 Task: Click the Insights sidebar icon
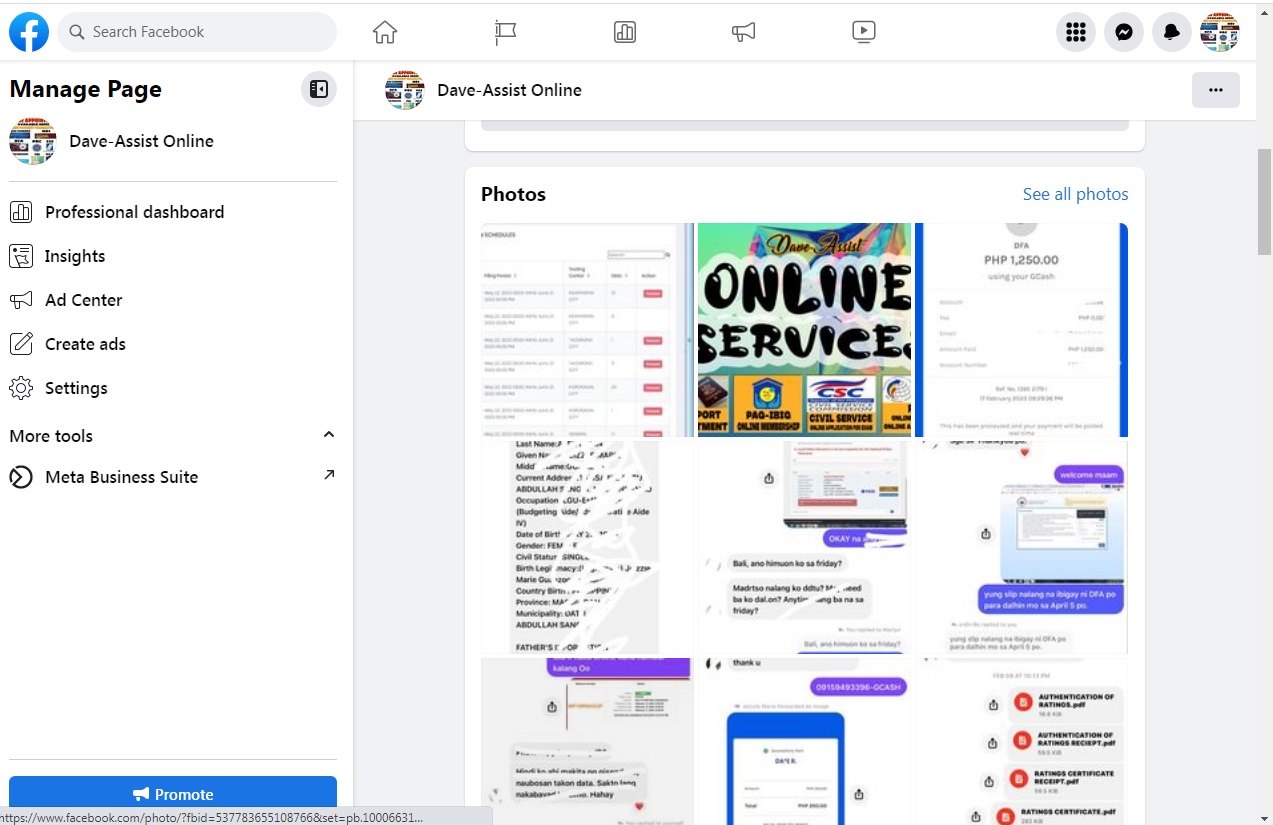pos(21,256)
